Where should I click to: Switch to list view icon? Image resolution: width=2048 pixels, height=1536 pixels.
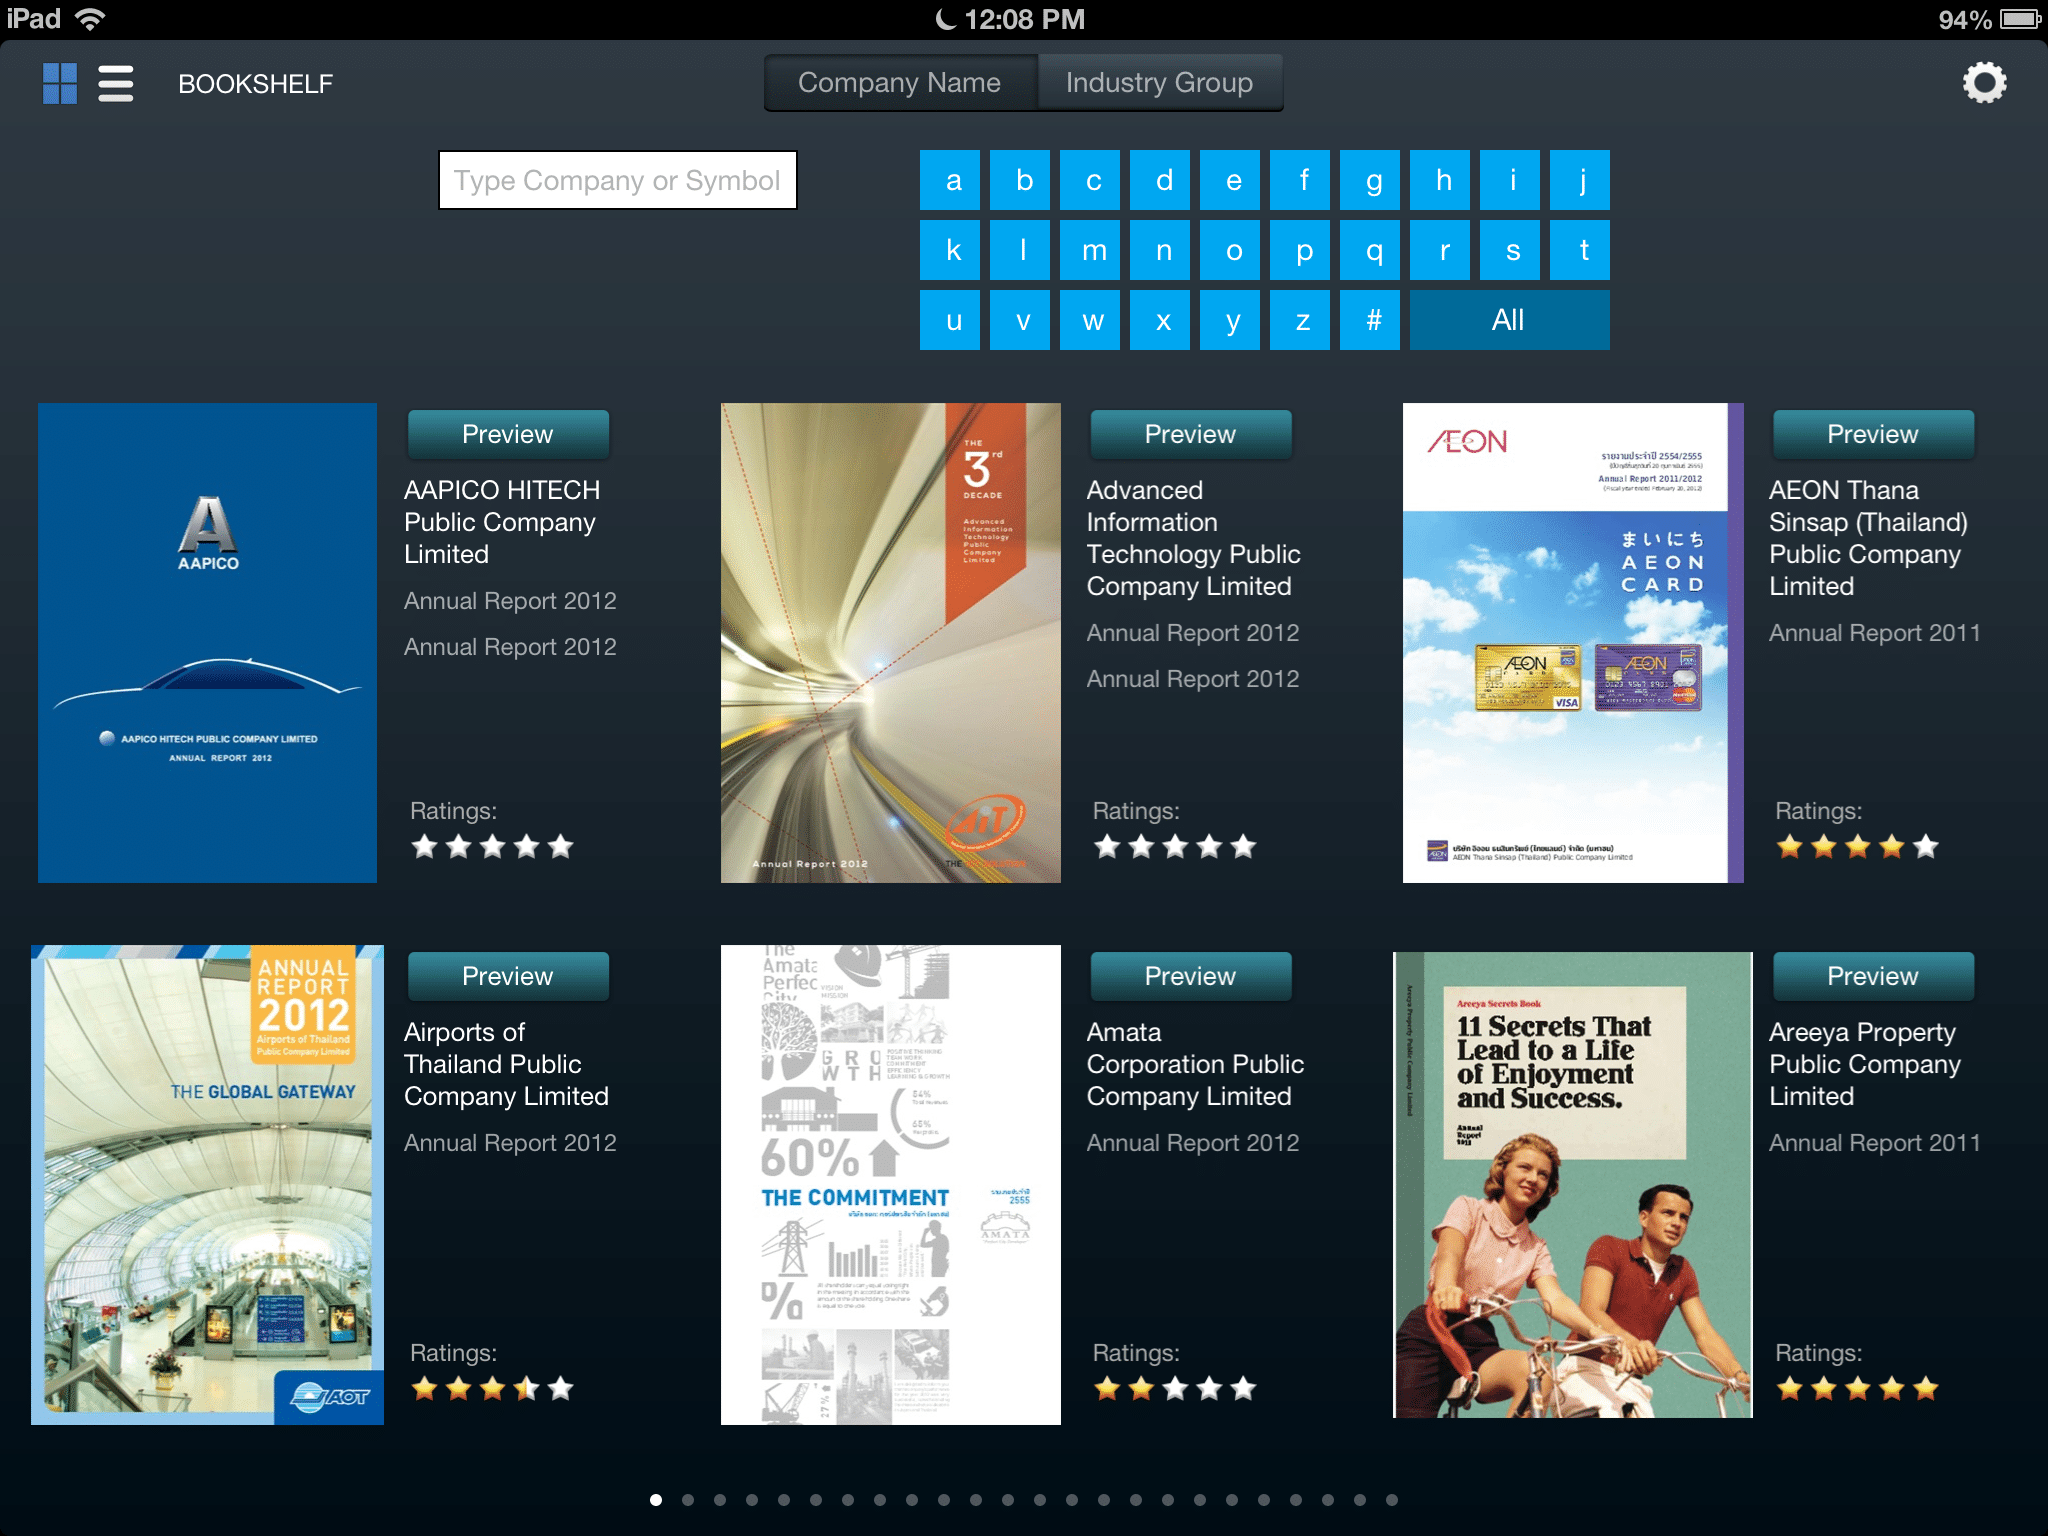[116, 84]
